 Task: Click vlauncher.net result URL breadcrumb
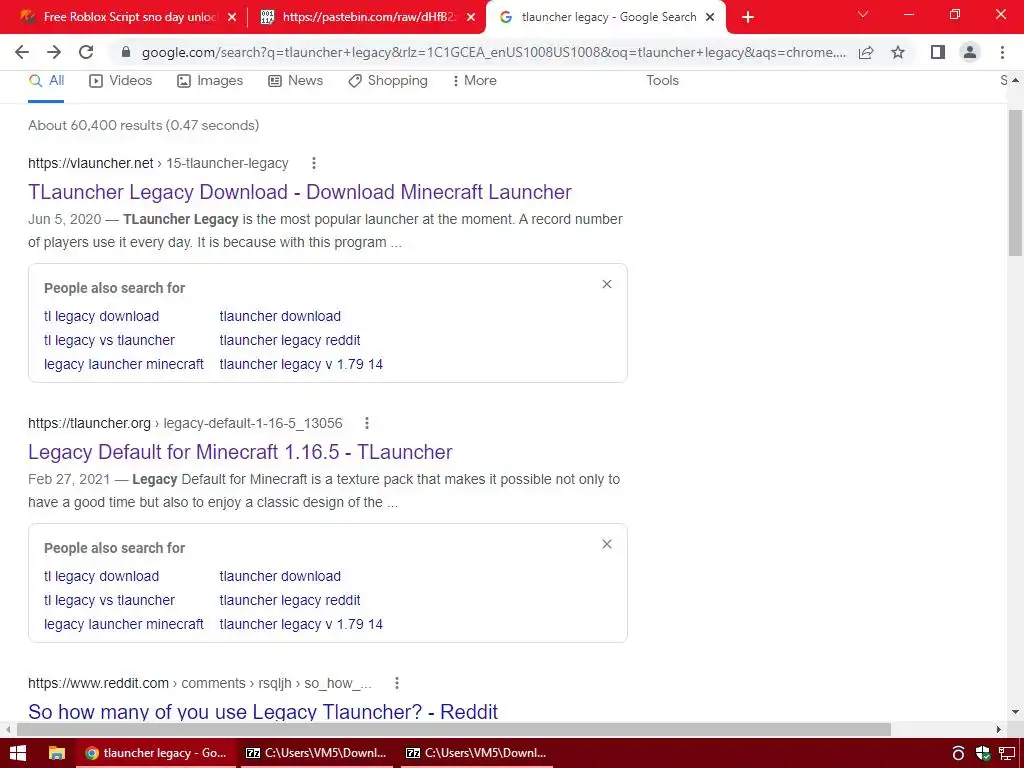pos(158,163)
